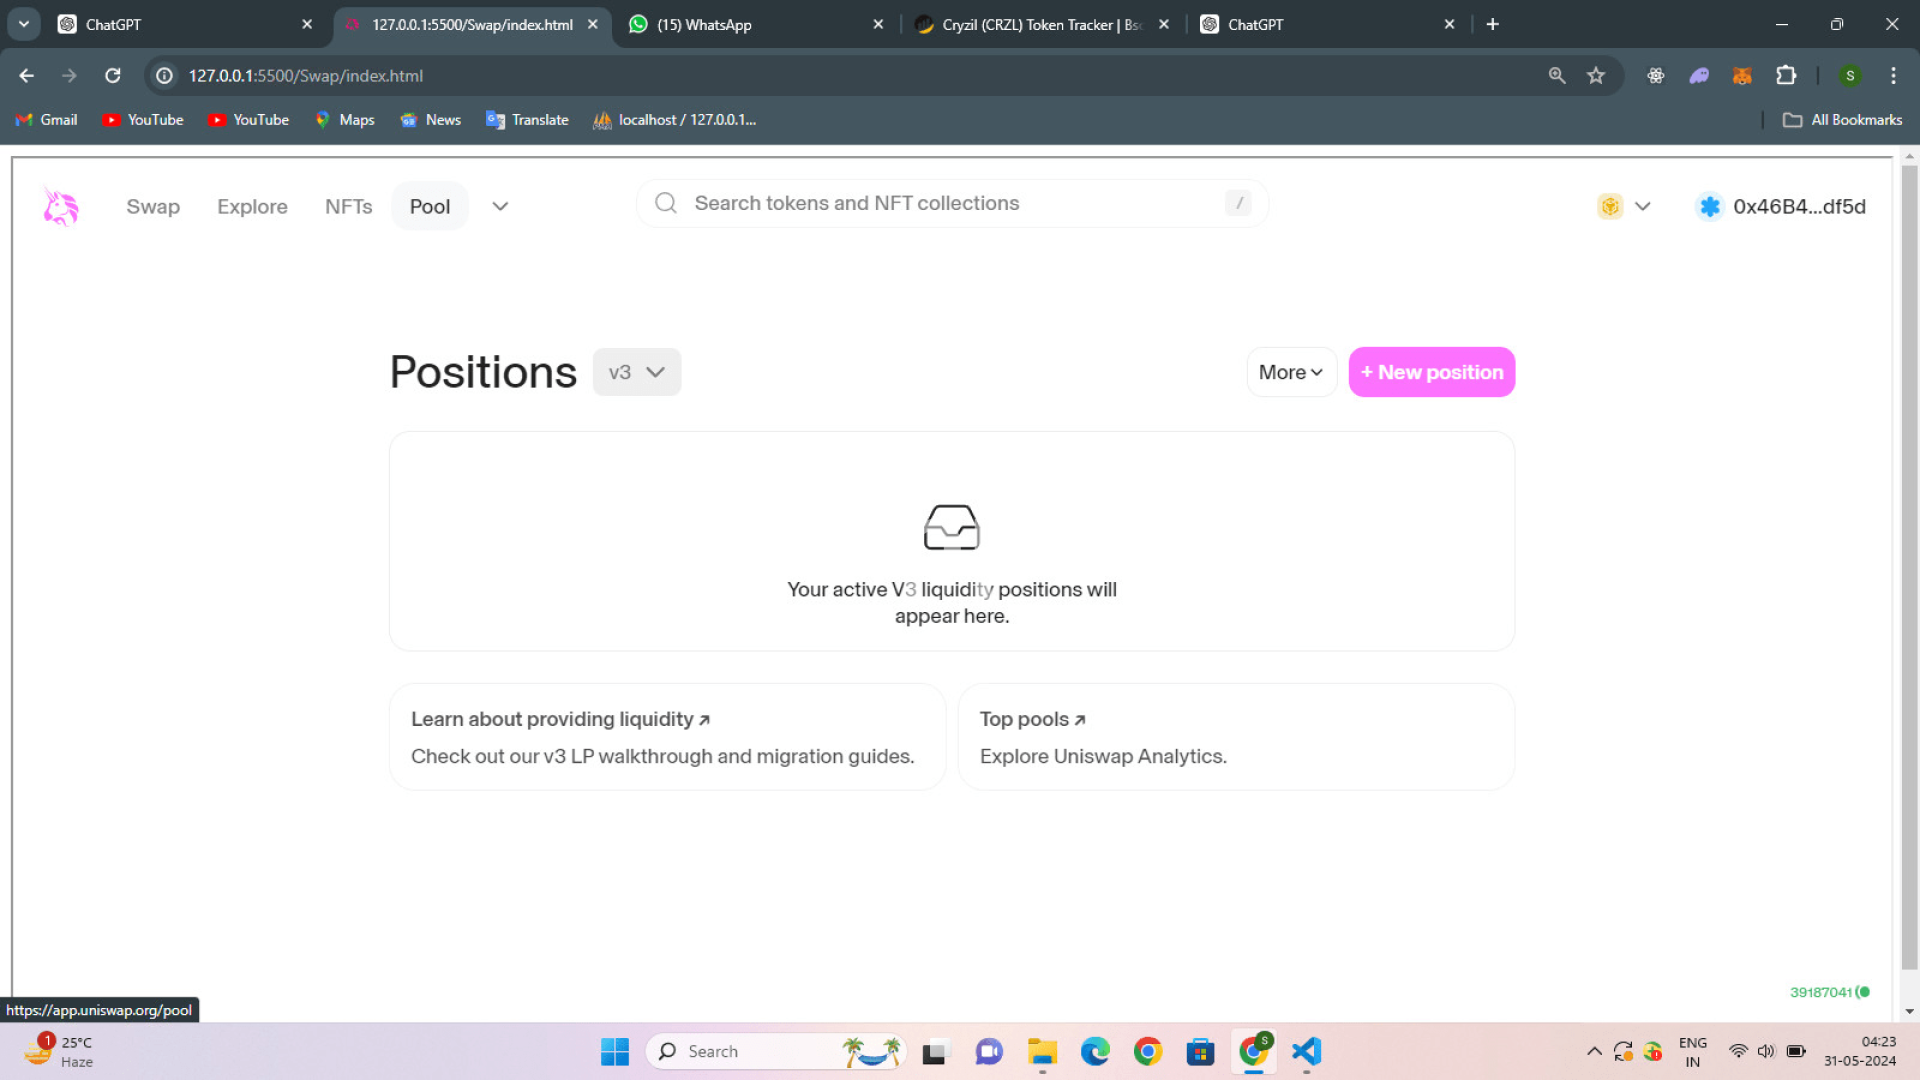Screen dimensions: 1920x1080
Task: Select the Swap navigation item
Action: click(x=153, y=207)
